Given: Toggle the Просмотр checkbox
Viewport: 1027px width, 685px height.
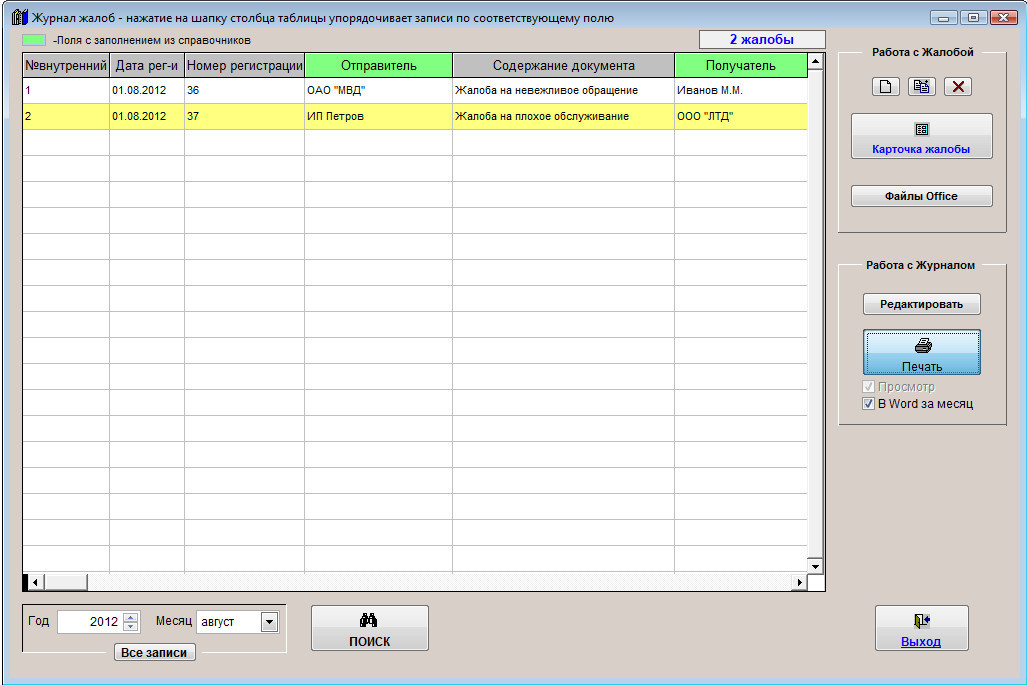Looking at the screenshot, I should click(x=868, y=386).
